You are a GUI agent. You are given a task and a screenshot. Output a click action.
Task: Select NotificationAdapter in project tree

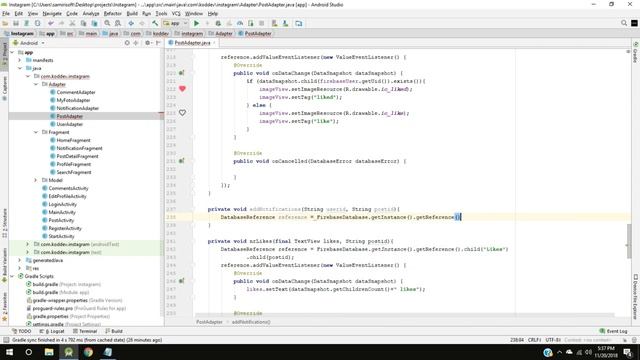[78, 108]
